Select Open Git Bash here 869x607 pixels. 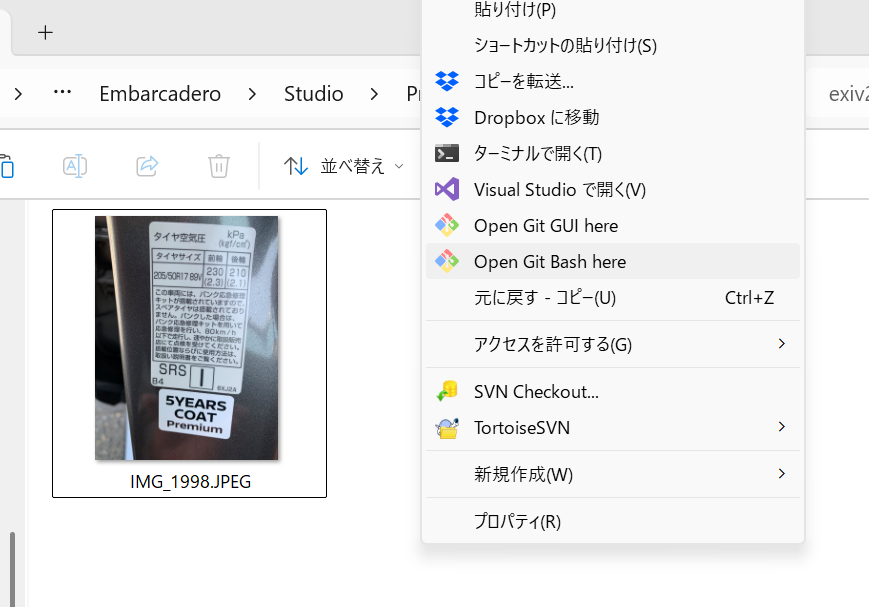point(549,261)
